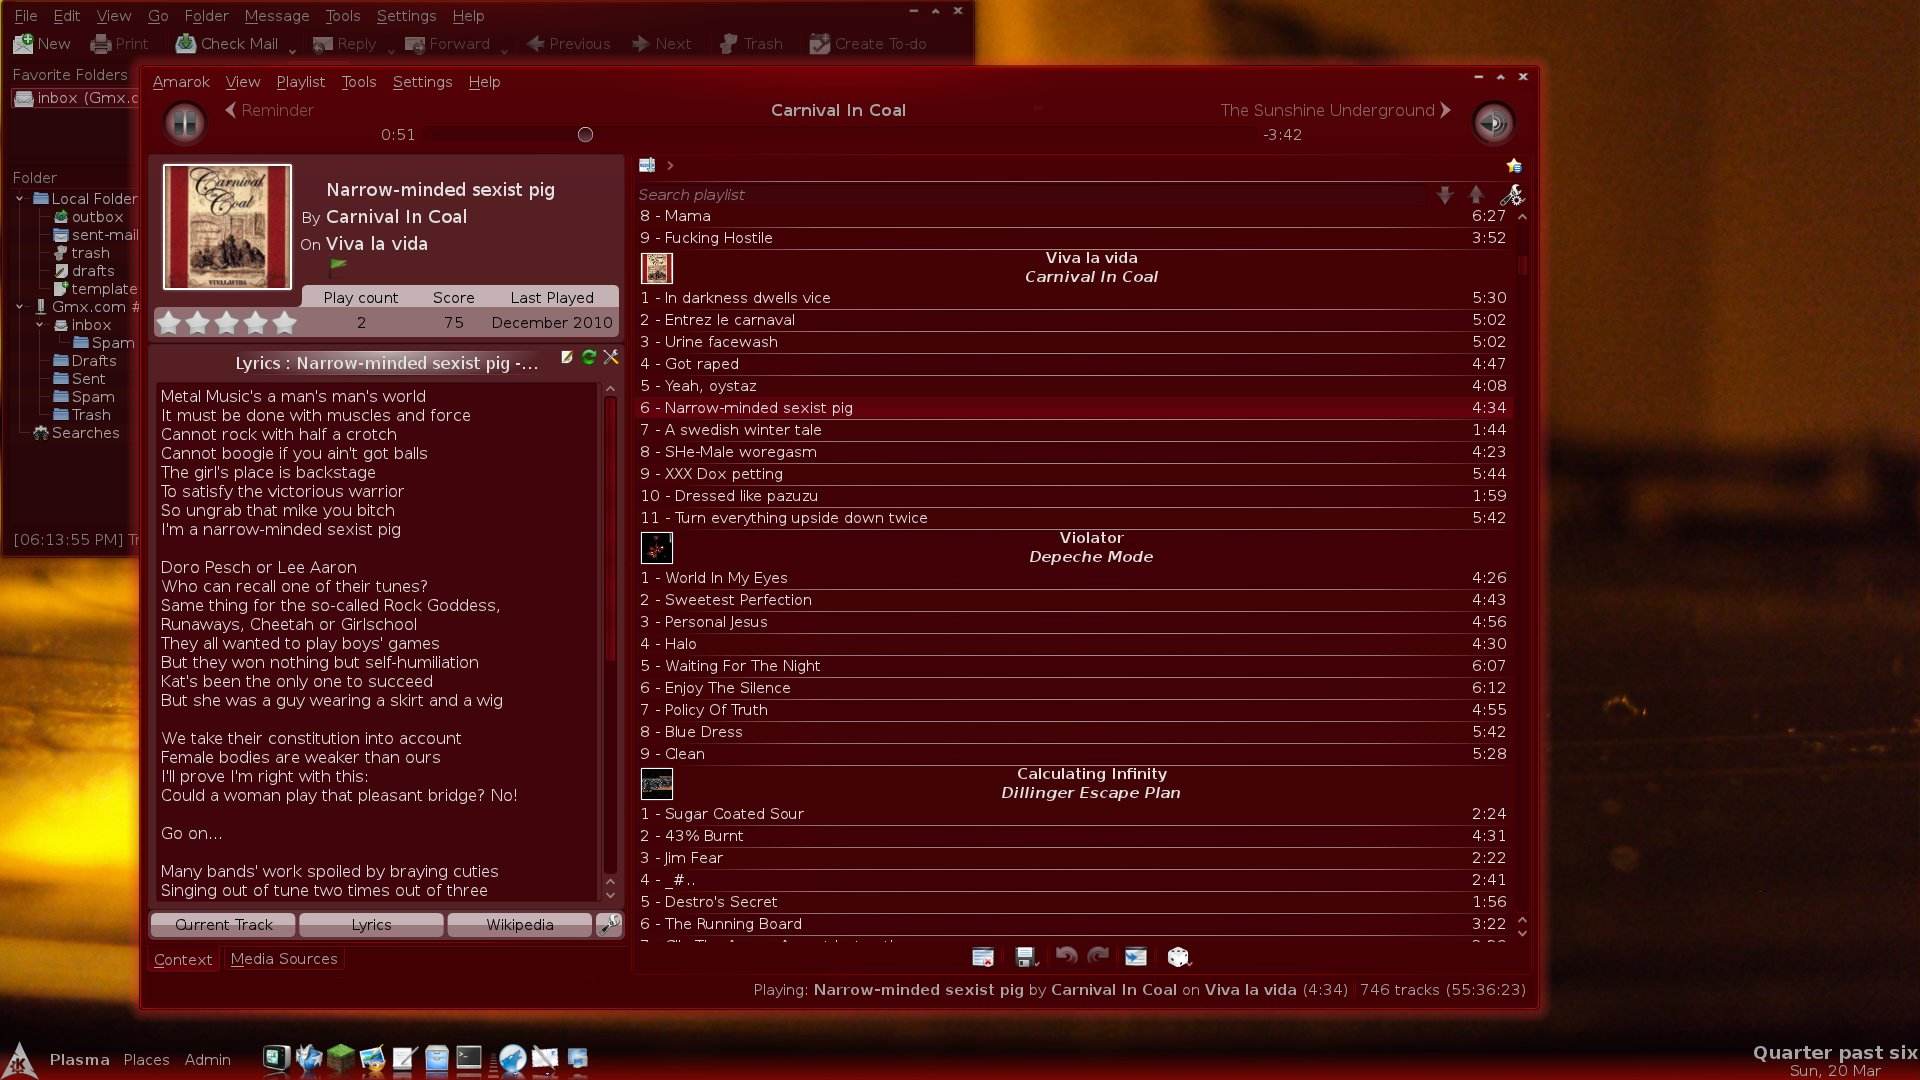The image size is (1920, 1080).
Task: Open lyrics applet settings wrench icon
Action: [611, 357]
